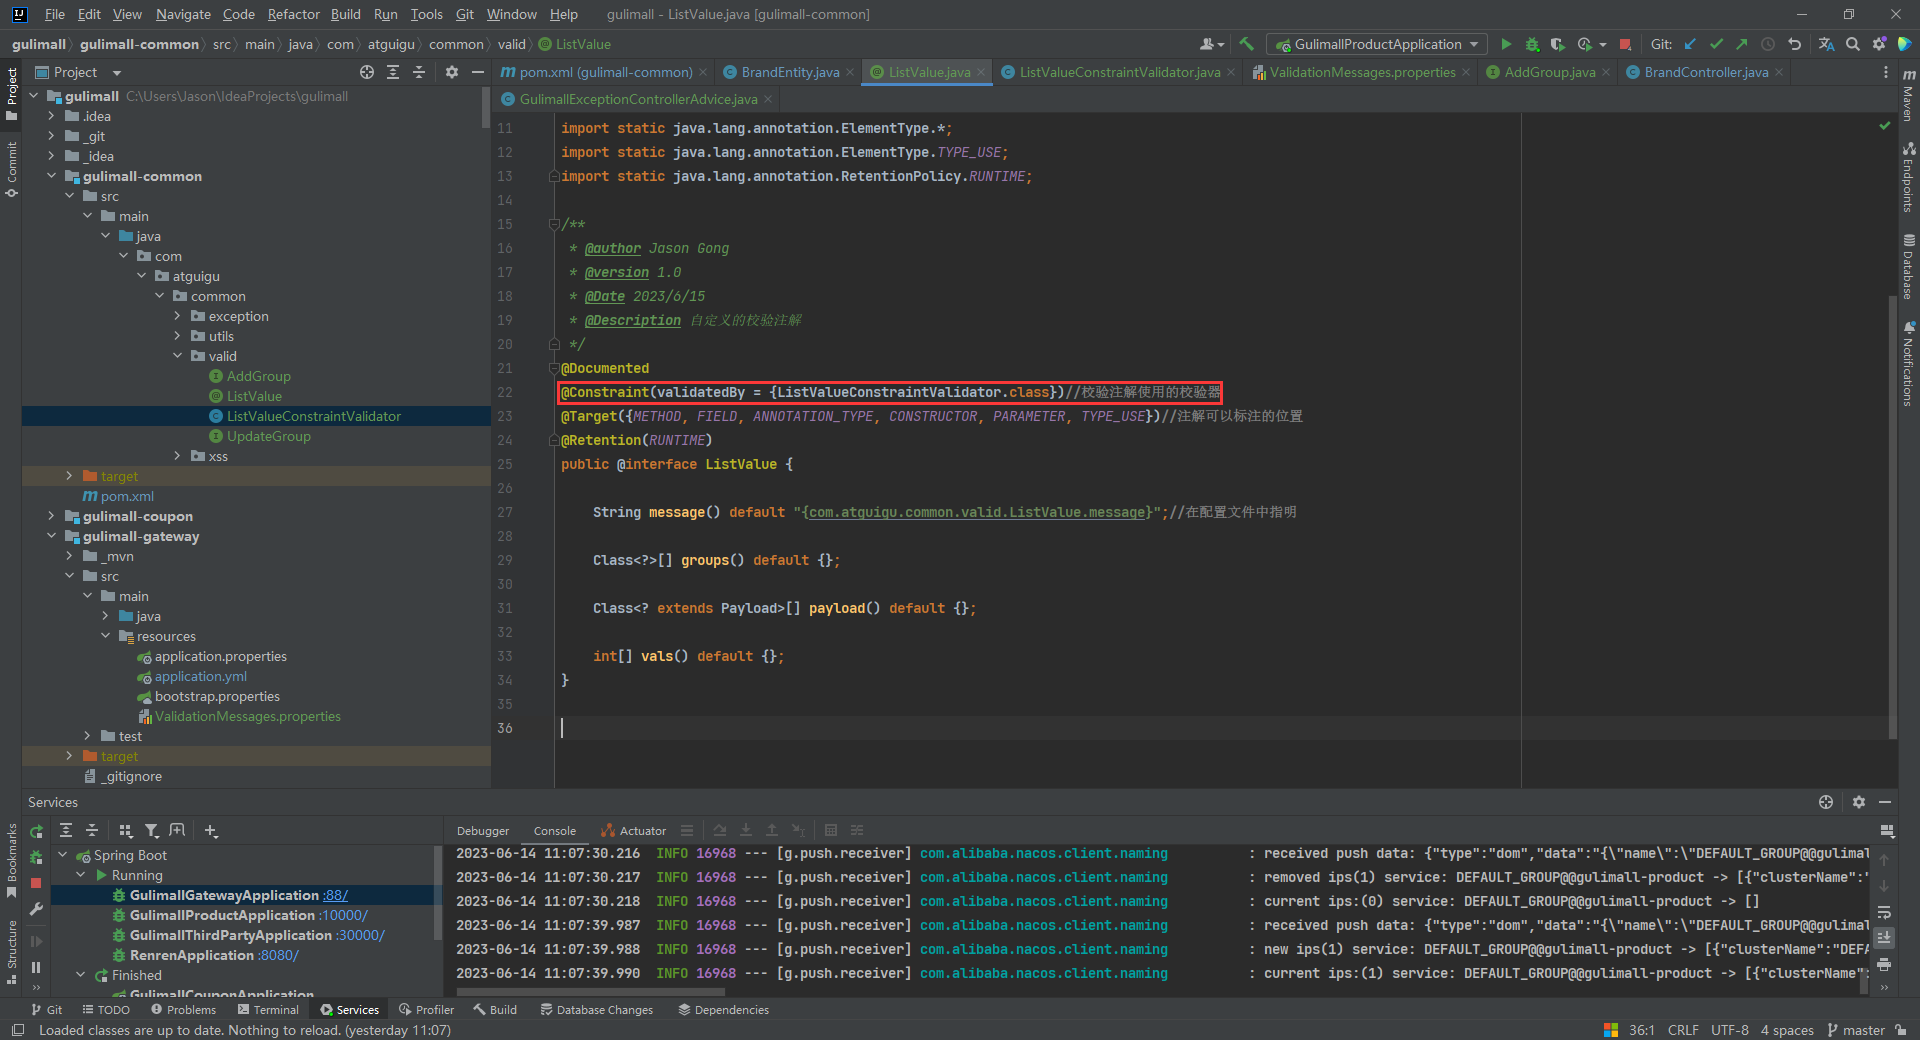Start debugging with the green bug icon
1920x1040 pixels.
pos(1532,44)
